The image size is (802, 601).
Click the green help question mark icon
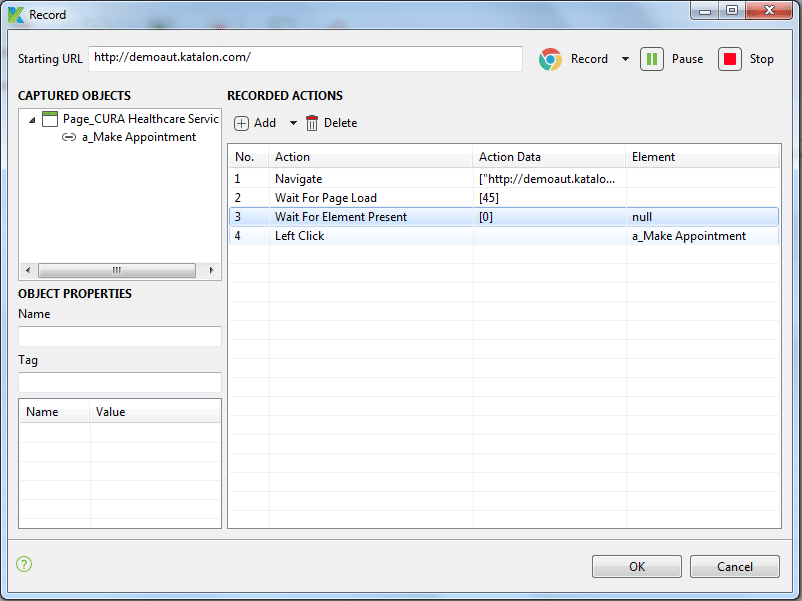[24, 564]
